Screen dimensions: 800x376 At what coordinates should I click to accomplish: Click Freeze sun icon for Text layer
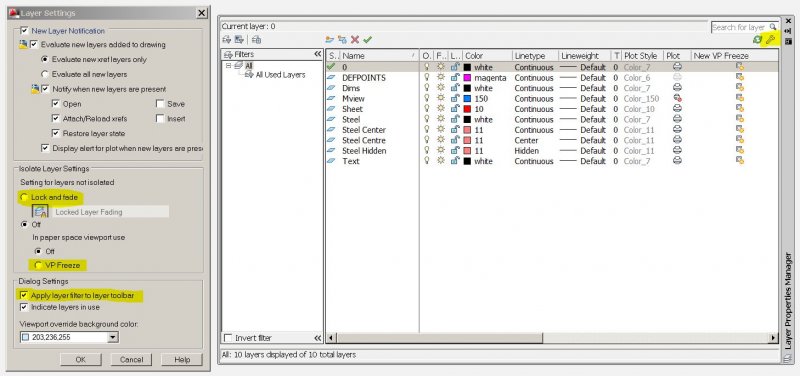tap(441, 161)
